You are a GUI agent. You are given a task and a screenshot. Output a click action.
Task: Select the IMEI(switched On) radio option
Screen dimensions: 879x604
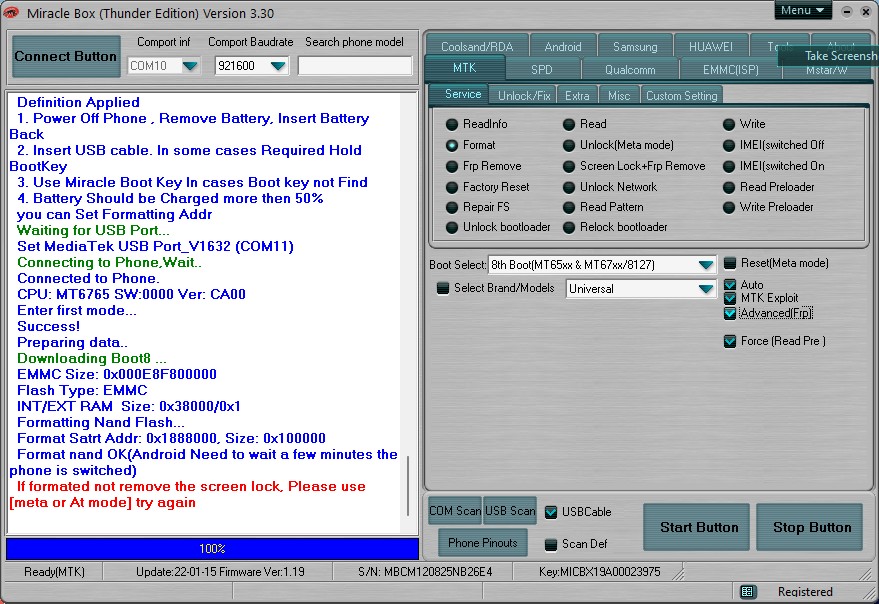coord(729,167)
